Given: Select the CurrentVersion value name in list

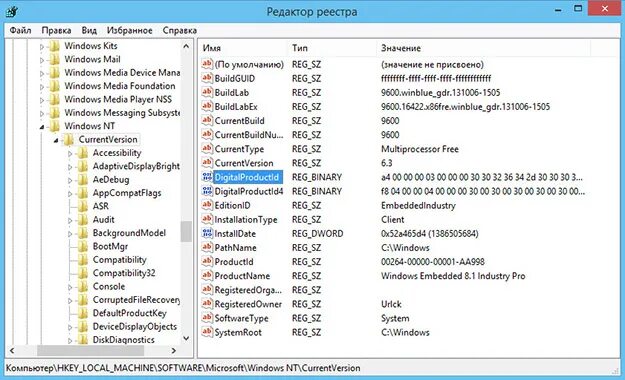Looking at the screenshot, I should pyautogui.click(x=244, y=163).
